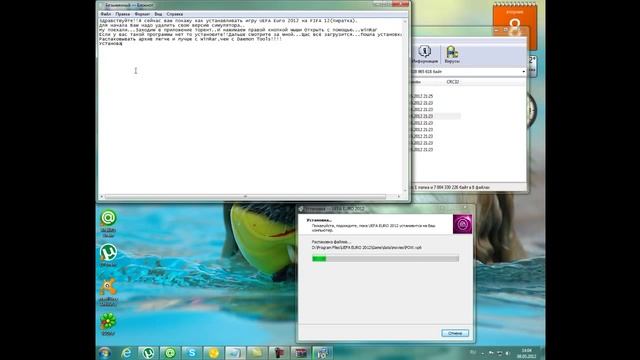This screenshot has width=640, height=360.
Task: Click the taskbar clock and date
Action: click(527, 353)
